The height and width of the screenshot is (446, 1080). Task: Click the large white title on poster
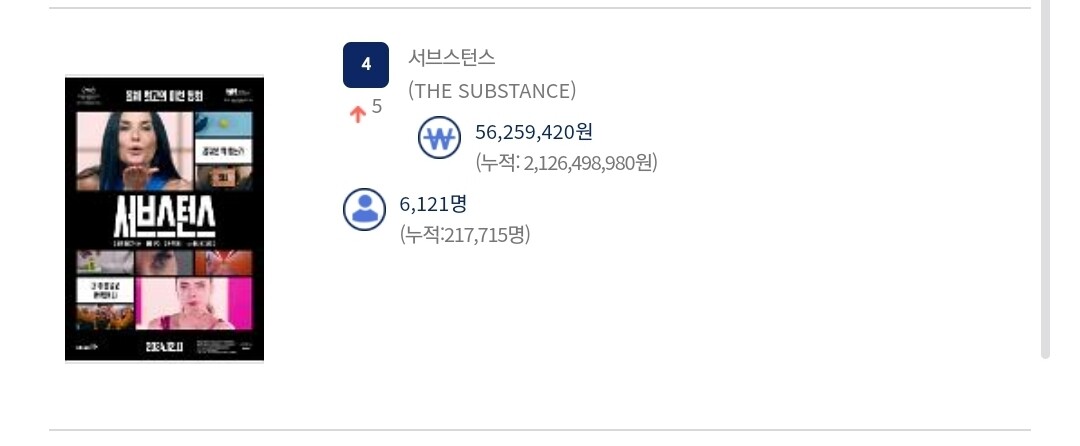click(x=164, y=219)
